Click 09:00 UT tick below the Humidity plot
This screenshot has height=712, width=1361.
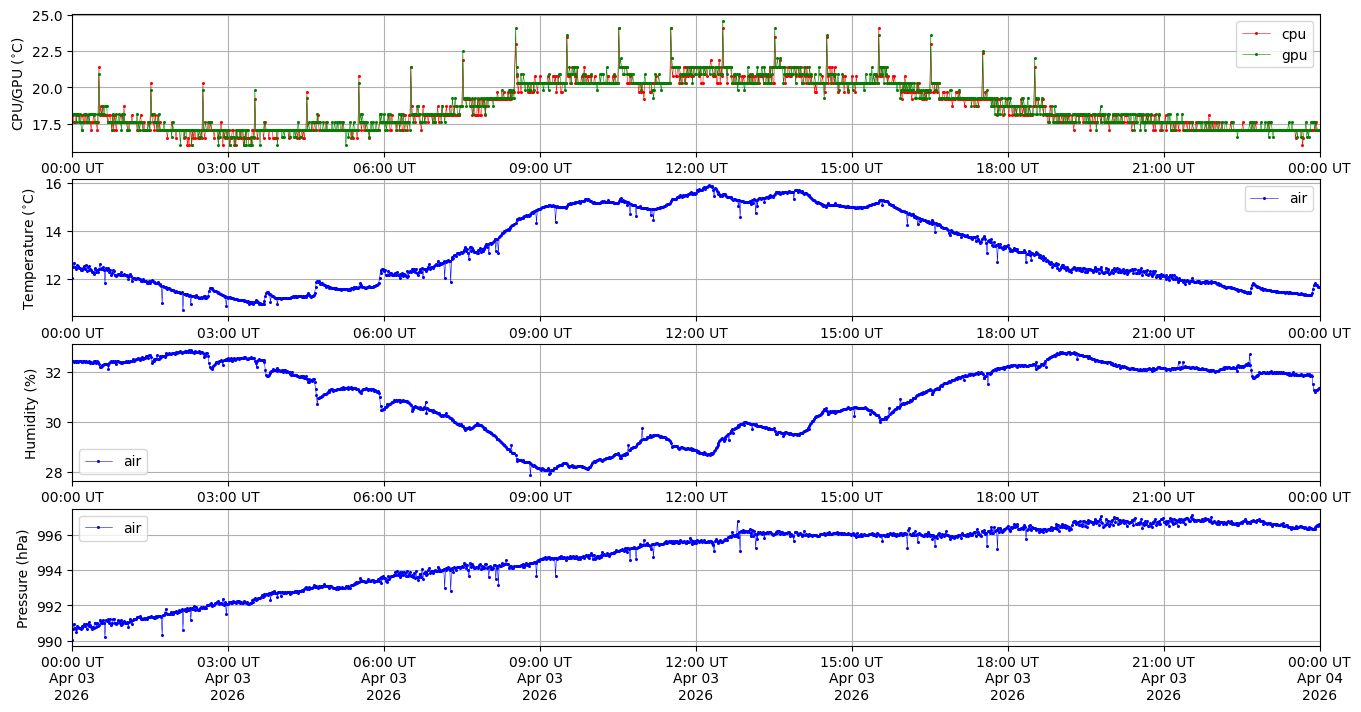click(540, 496)
